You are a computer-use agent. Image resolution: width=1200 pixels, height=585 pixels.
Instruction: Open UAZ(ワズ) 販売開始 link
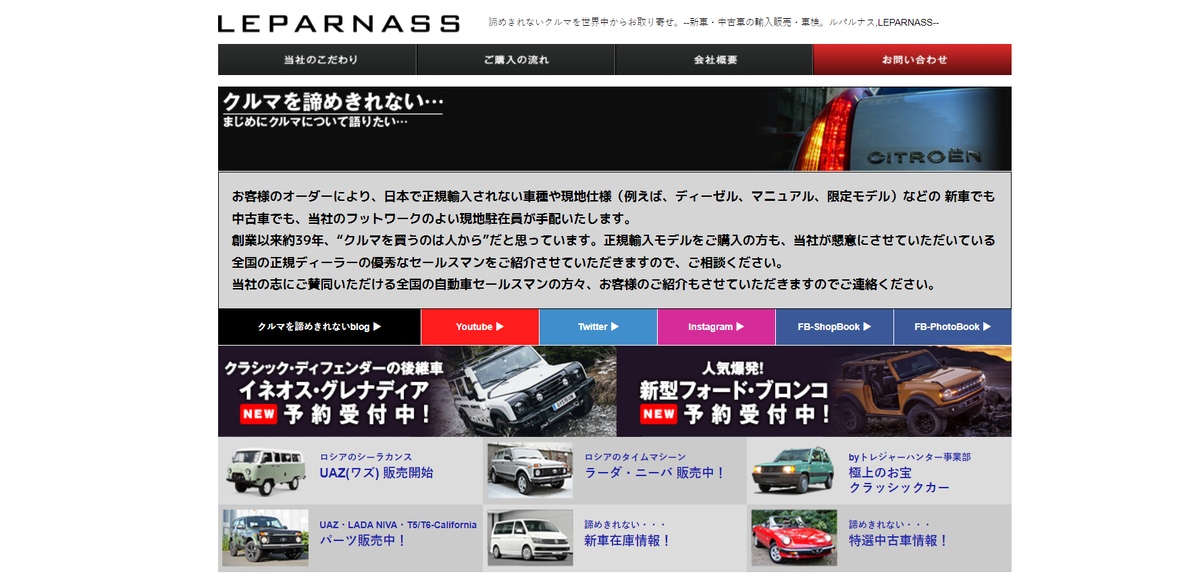coord(376,473)
